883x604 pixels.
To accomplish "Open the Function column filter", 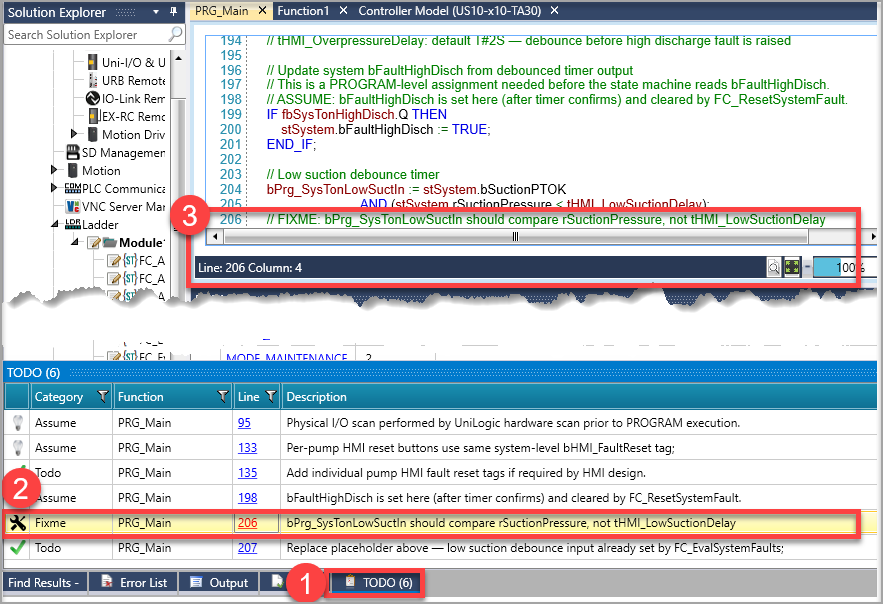I will [223, 397].
